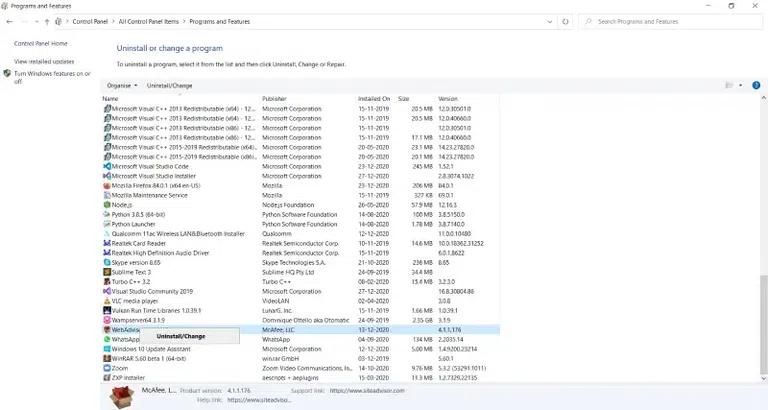Screen dimensions: 768x410
Task: Sort by Installed On column header
Action: coord(376,99)
